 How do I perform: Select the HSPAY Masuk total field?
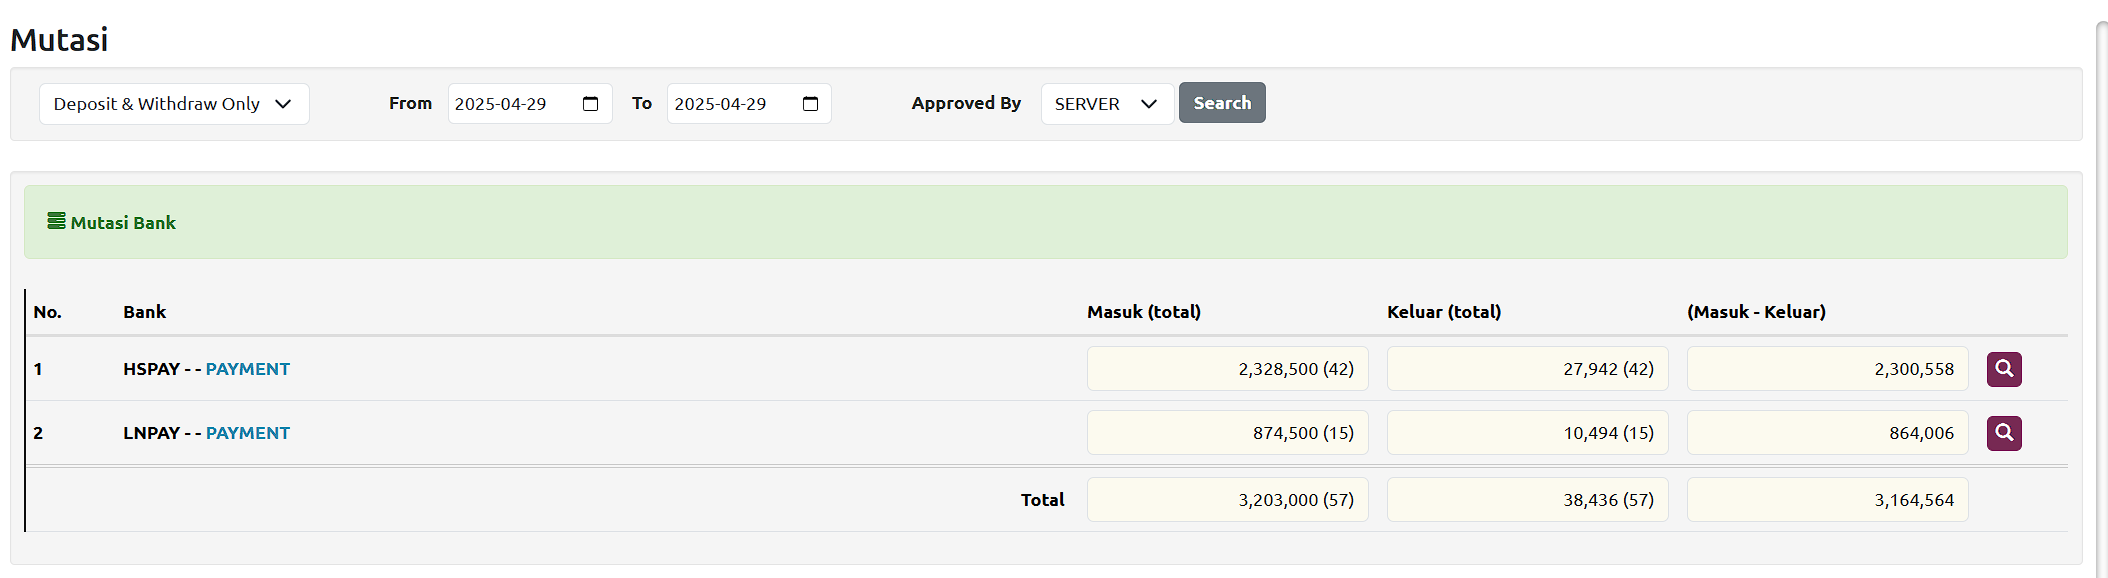pos(1227,369)
